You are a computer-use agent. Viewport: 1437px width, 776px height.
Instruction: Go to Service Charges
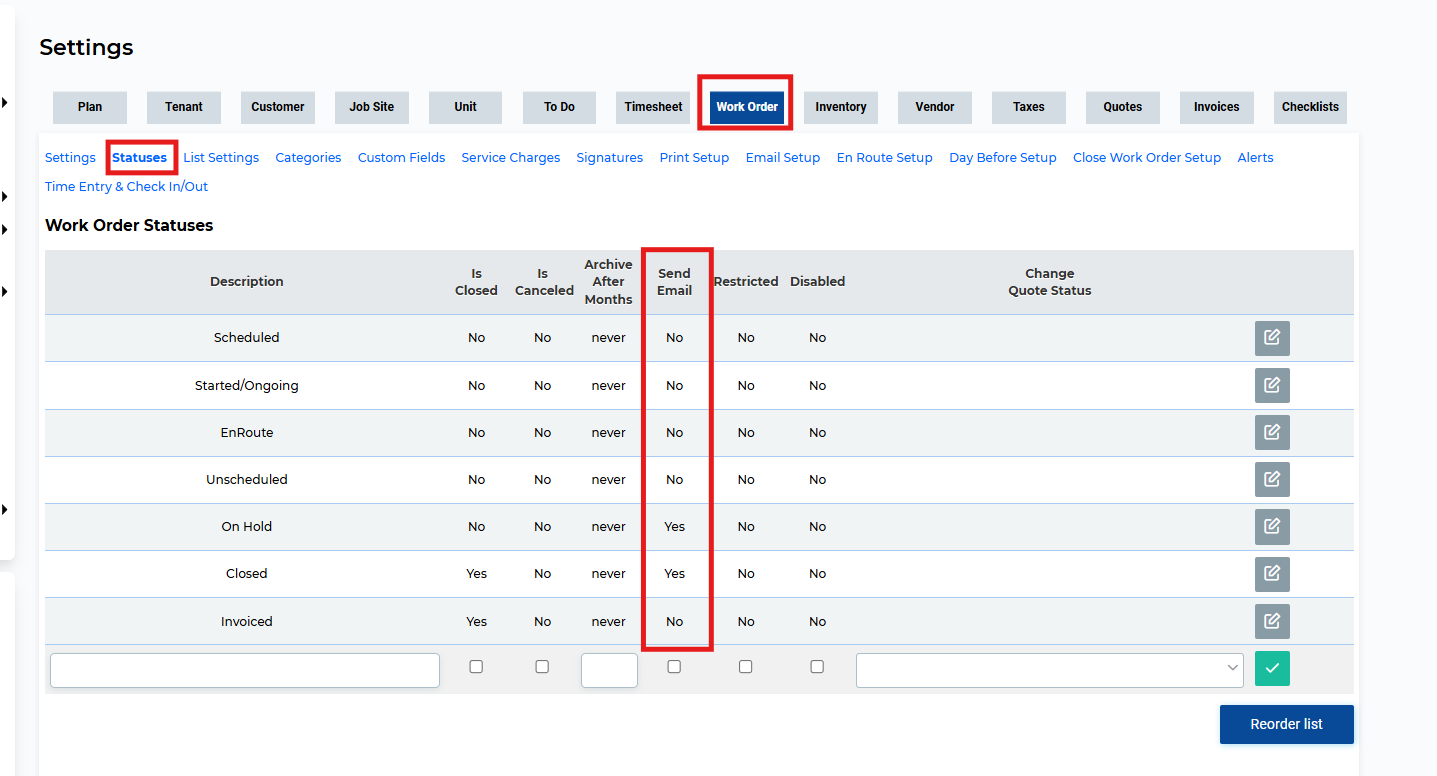point(511,158)
